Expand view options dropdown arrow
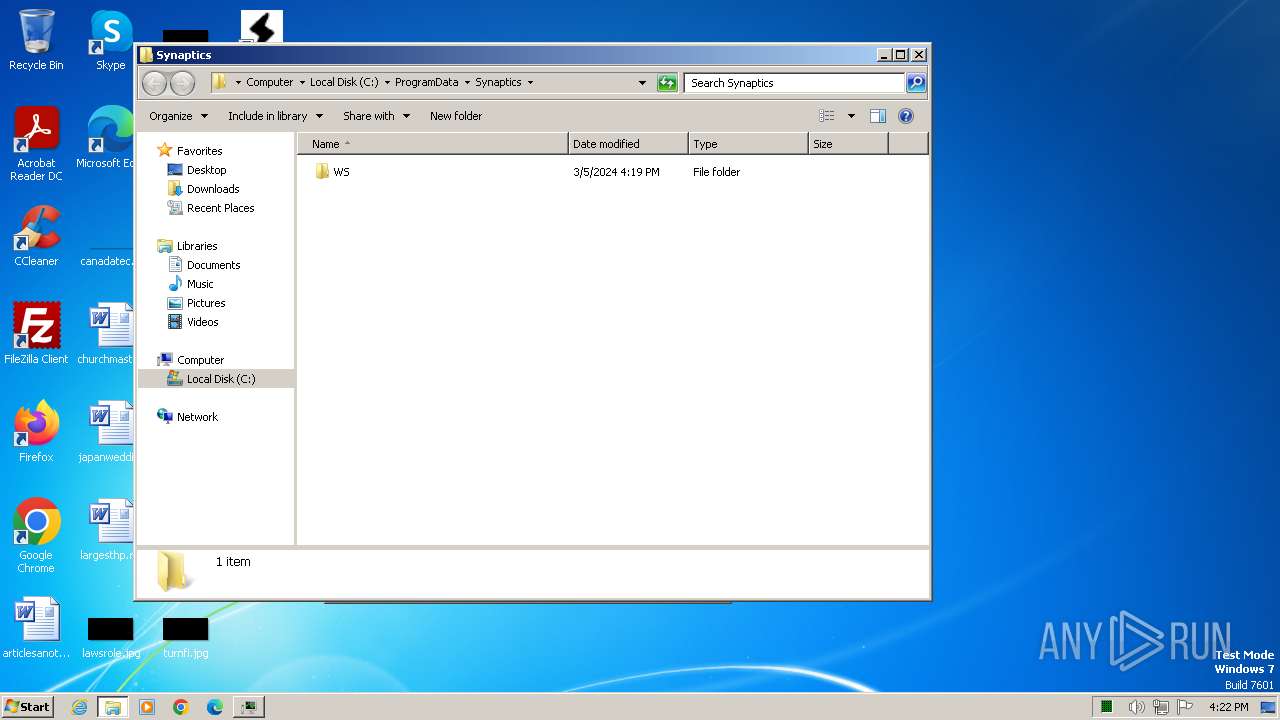Screen dimensions: 1280x720 851,116
